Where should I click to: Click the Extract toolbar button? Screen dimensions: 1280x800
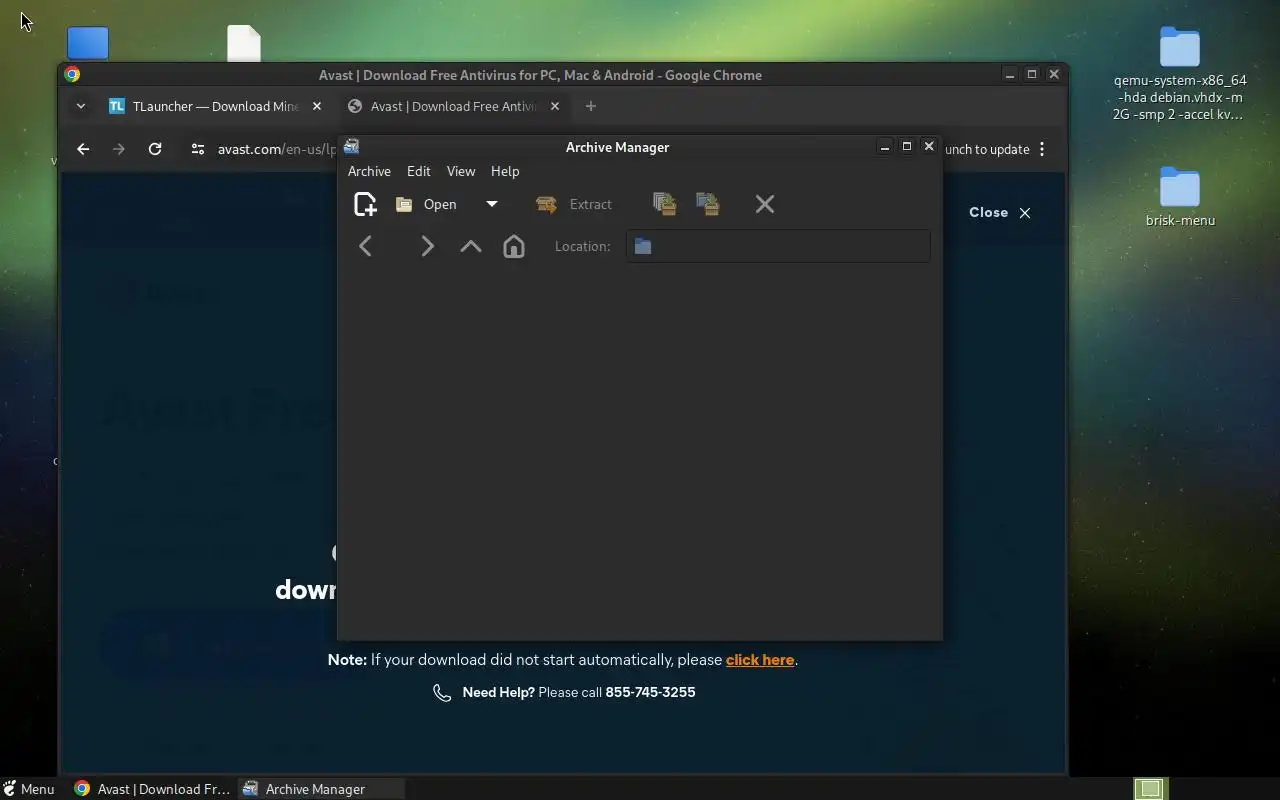(x=574, y=204)
